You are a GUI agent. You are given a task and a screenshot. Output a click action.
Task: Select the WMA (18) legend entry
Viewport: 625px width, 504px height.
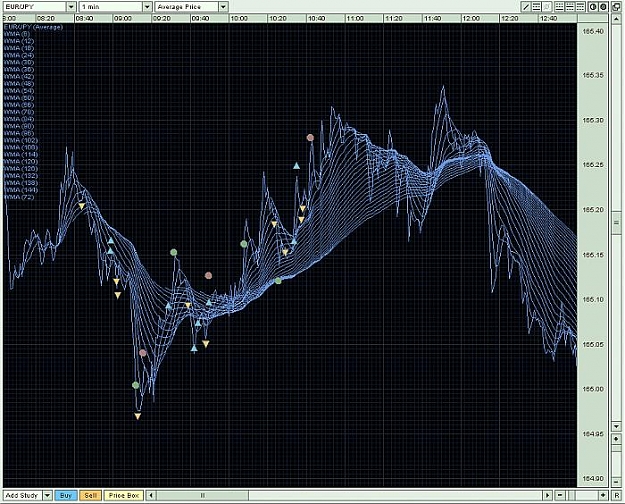pyautogui.click(x=19, y=48)
